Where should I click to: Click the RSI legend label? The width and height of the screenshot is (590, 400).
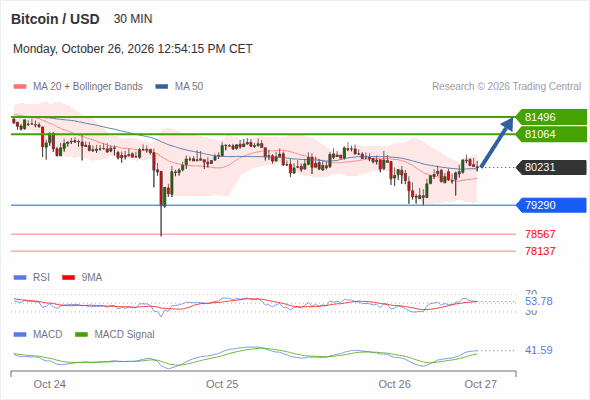(x=41, y=278)
